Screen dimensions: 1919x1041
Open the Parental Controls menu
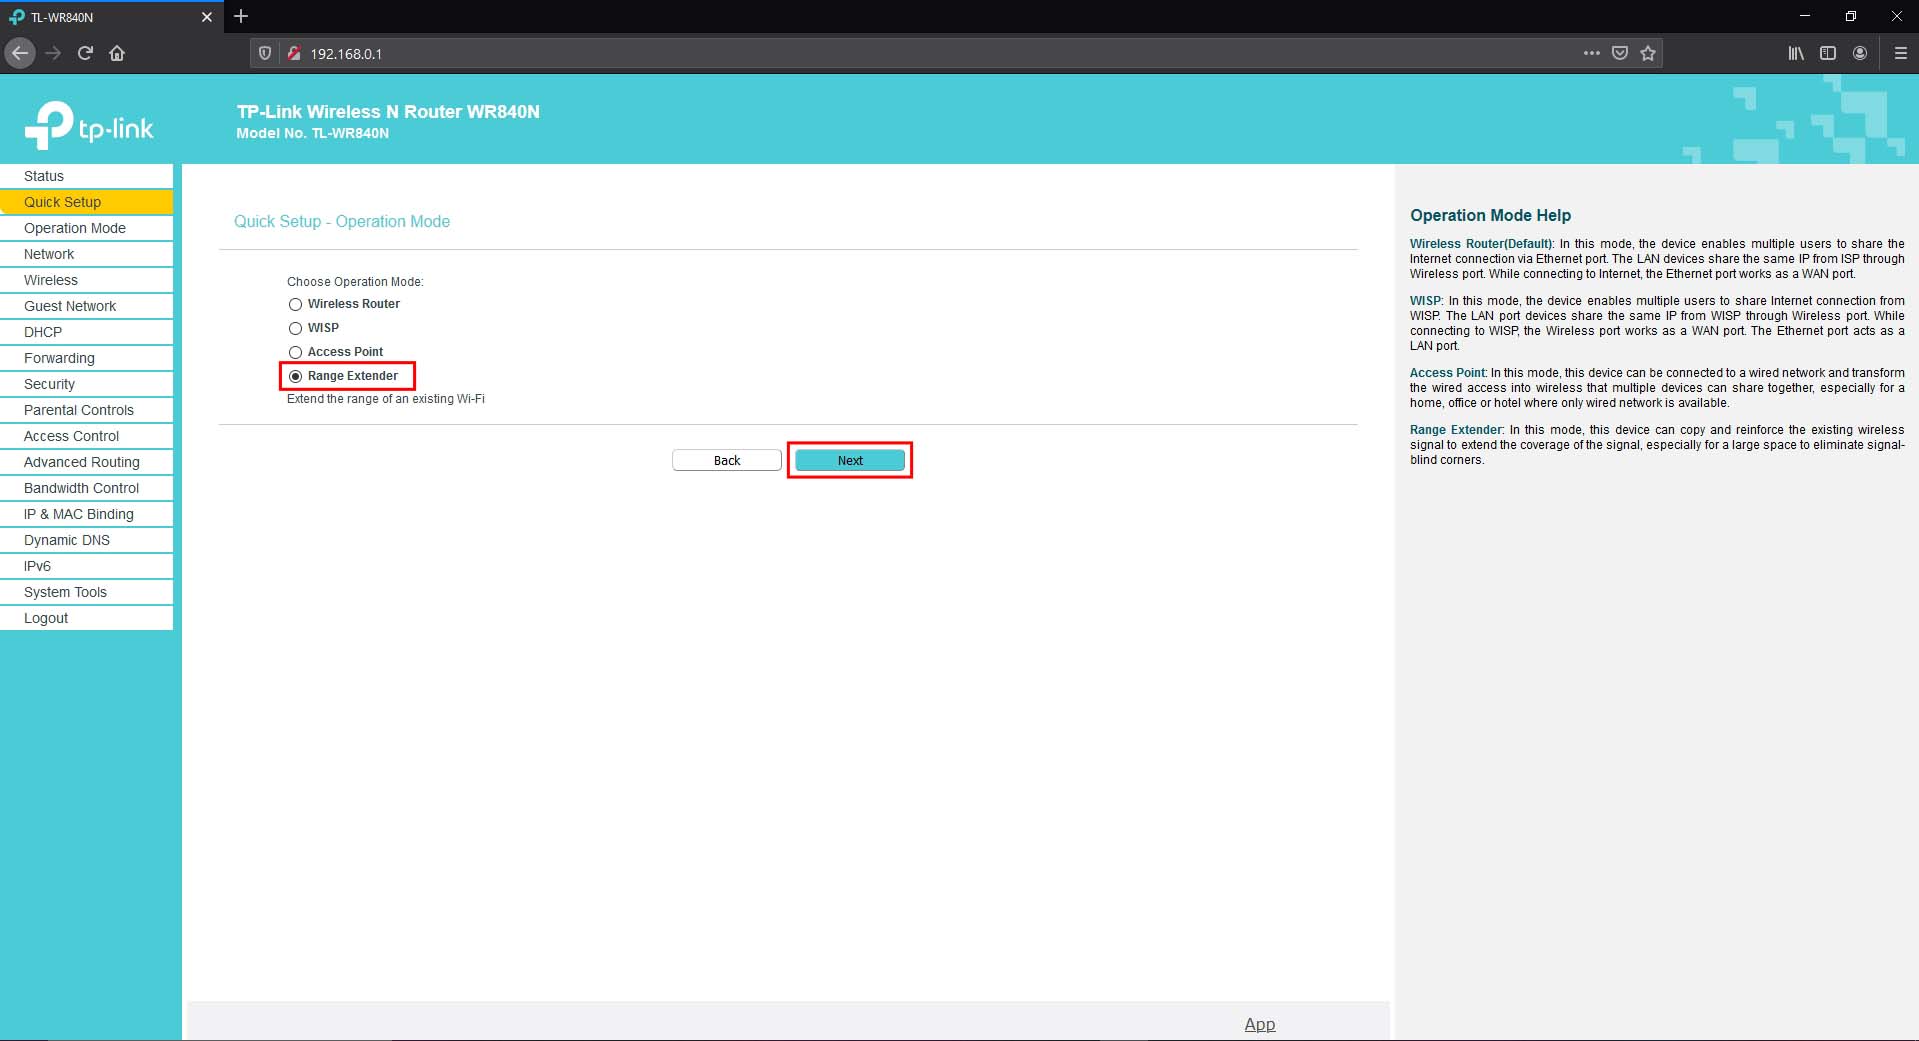pos(86,410)
